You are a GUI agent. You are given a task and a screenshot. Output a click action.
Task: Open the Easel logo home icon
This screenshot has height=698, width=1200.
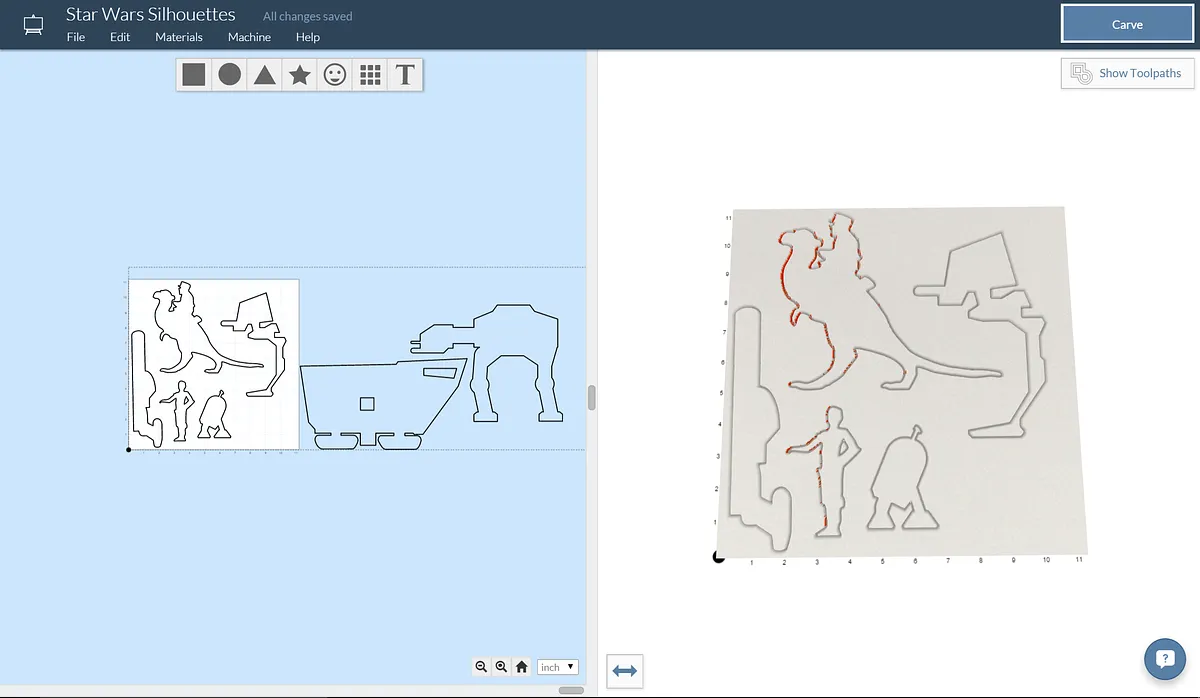point(33,24)
